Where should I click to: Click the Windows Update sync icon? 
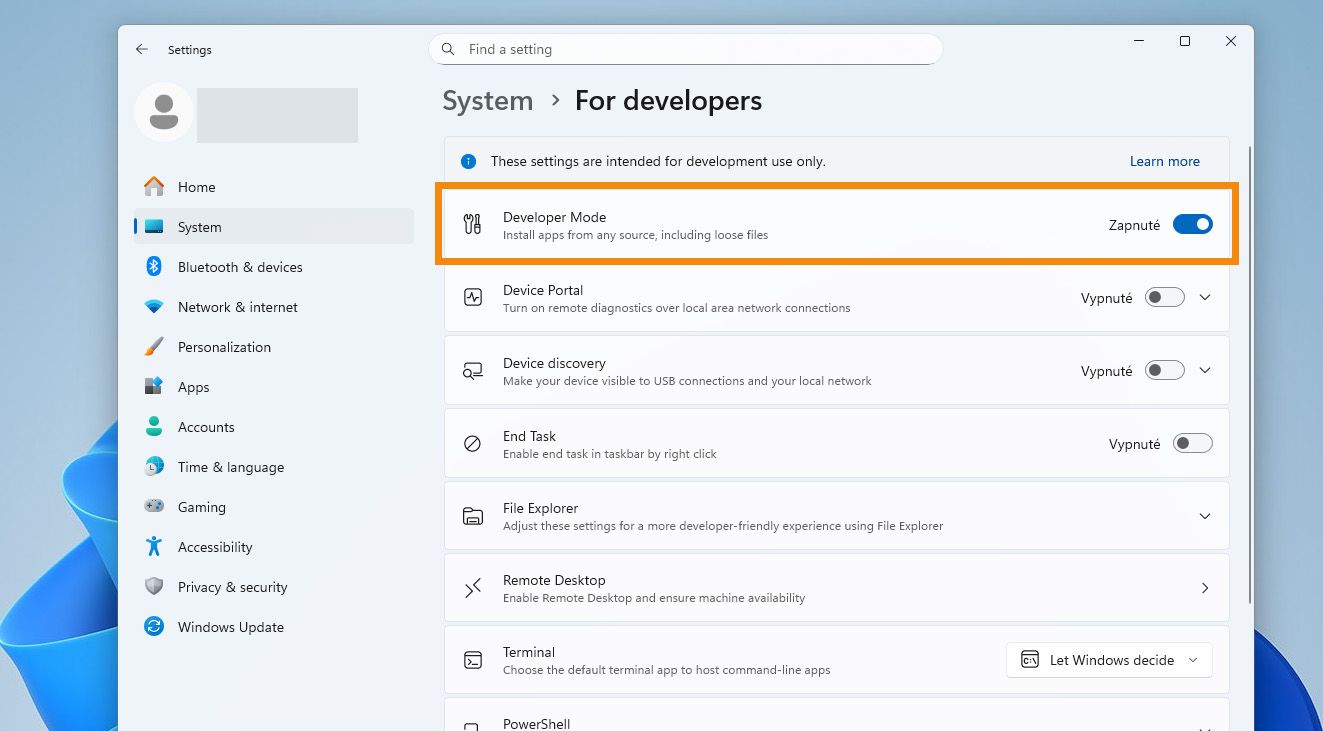pos(154,627)
